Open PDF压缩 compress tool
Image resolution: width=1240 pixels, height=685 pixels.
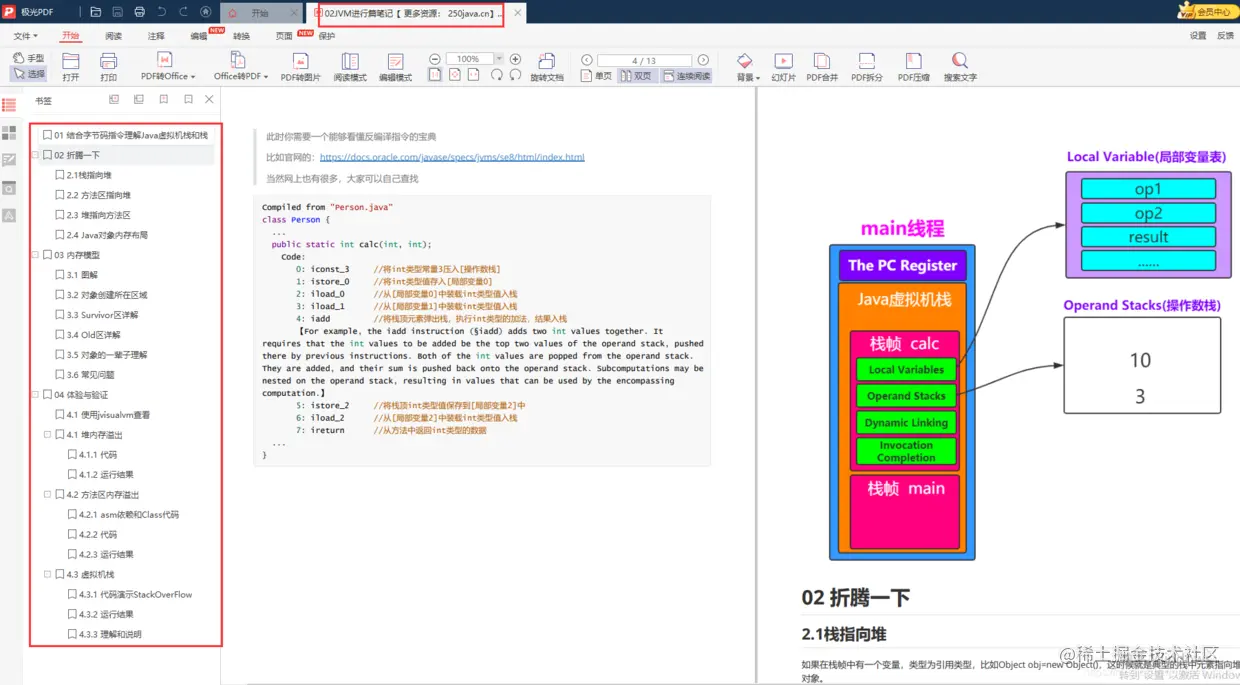tap(913, 67)
